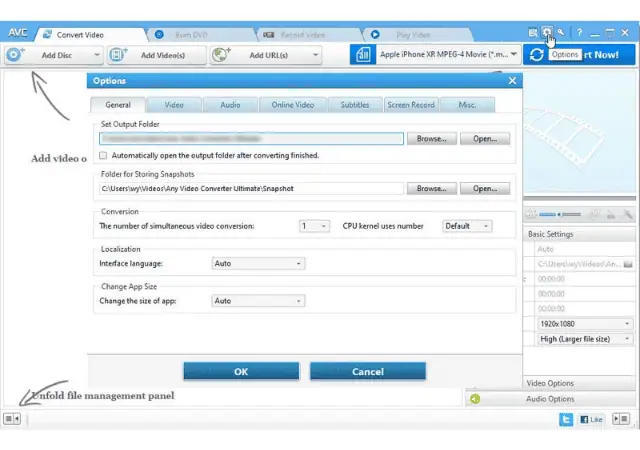Click the snapshot icon under preview
The height and width of the screenshot is (450, 640).
click(595, 214)
